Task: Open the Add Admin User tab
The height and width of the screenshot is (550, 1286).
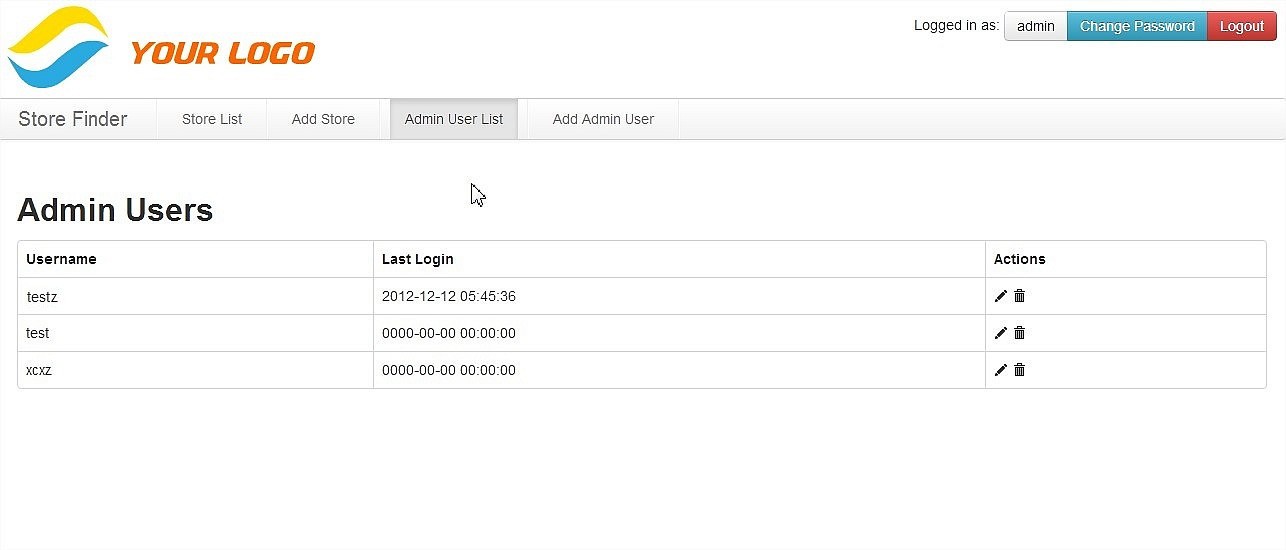Action: click(603, 119)
